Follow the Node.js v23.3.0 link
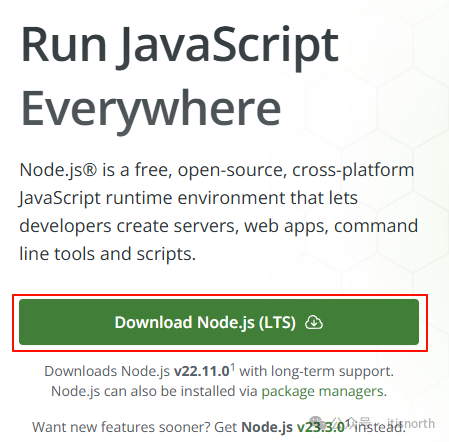Screen dimensions: 449x442 point(293,427)
